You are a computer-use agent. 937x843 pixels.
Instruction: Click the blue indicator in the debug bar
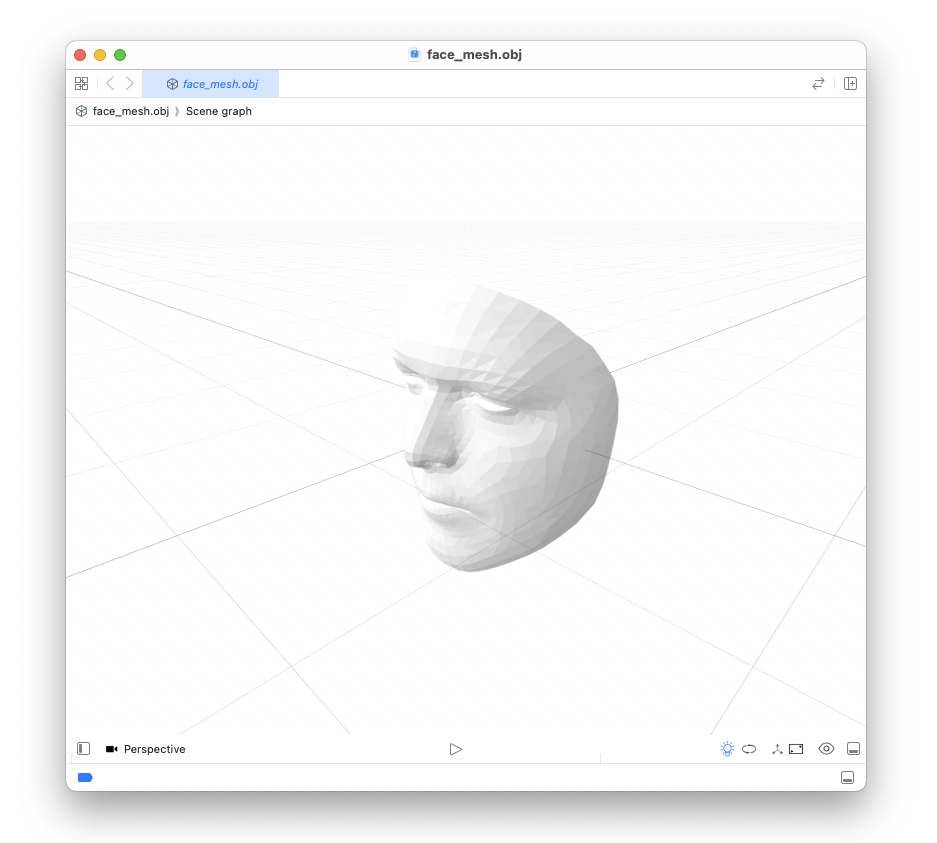[85, 777]
